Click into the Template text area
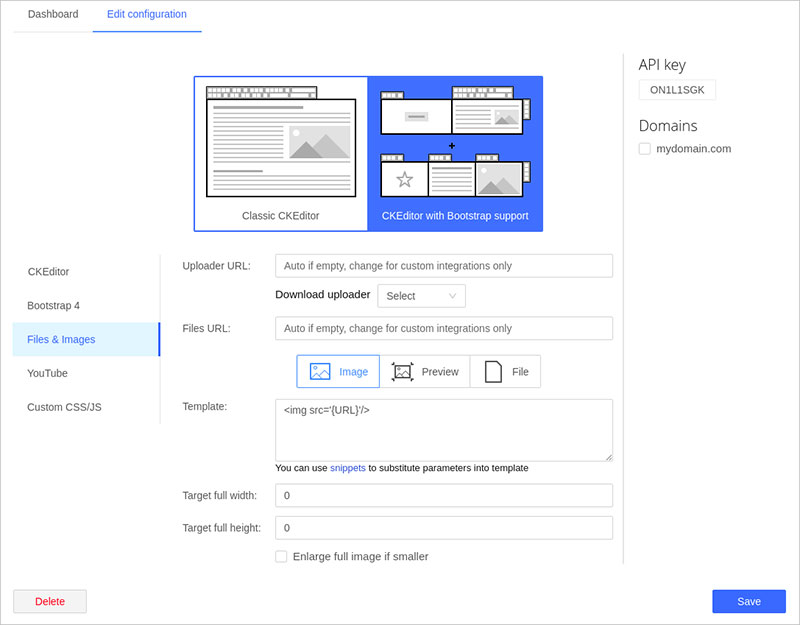 444,431
